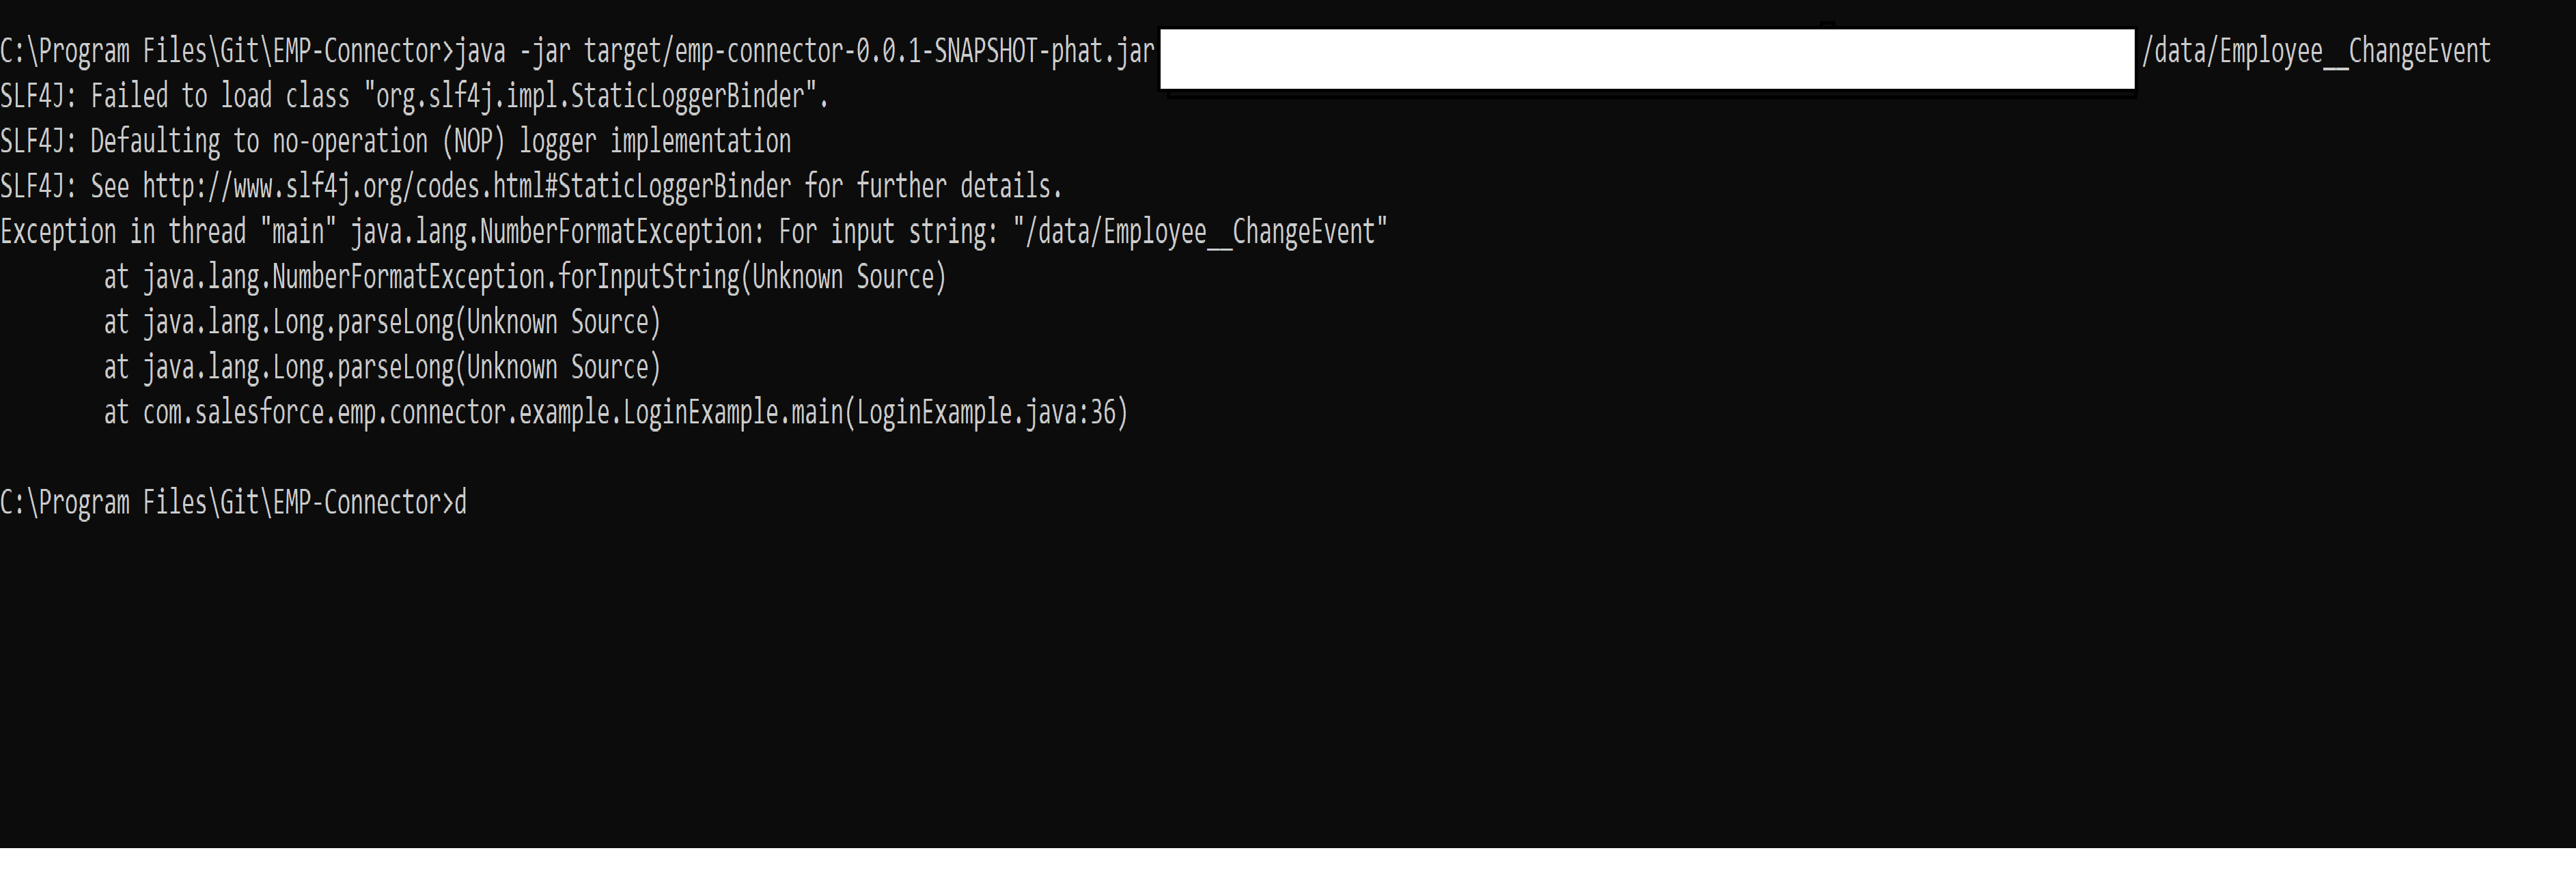
Task: Click the first C:\Program Files\Git\EMP-Connector prompt
Action: [x=226, y=51]
